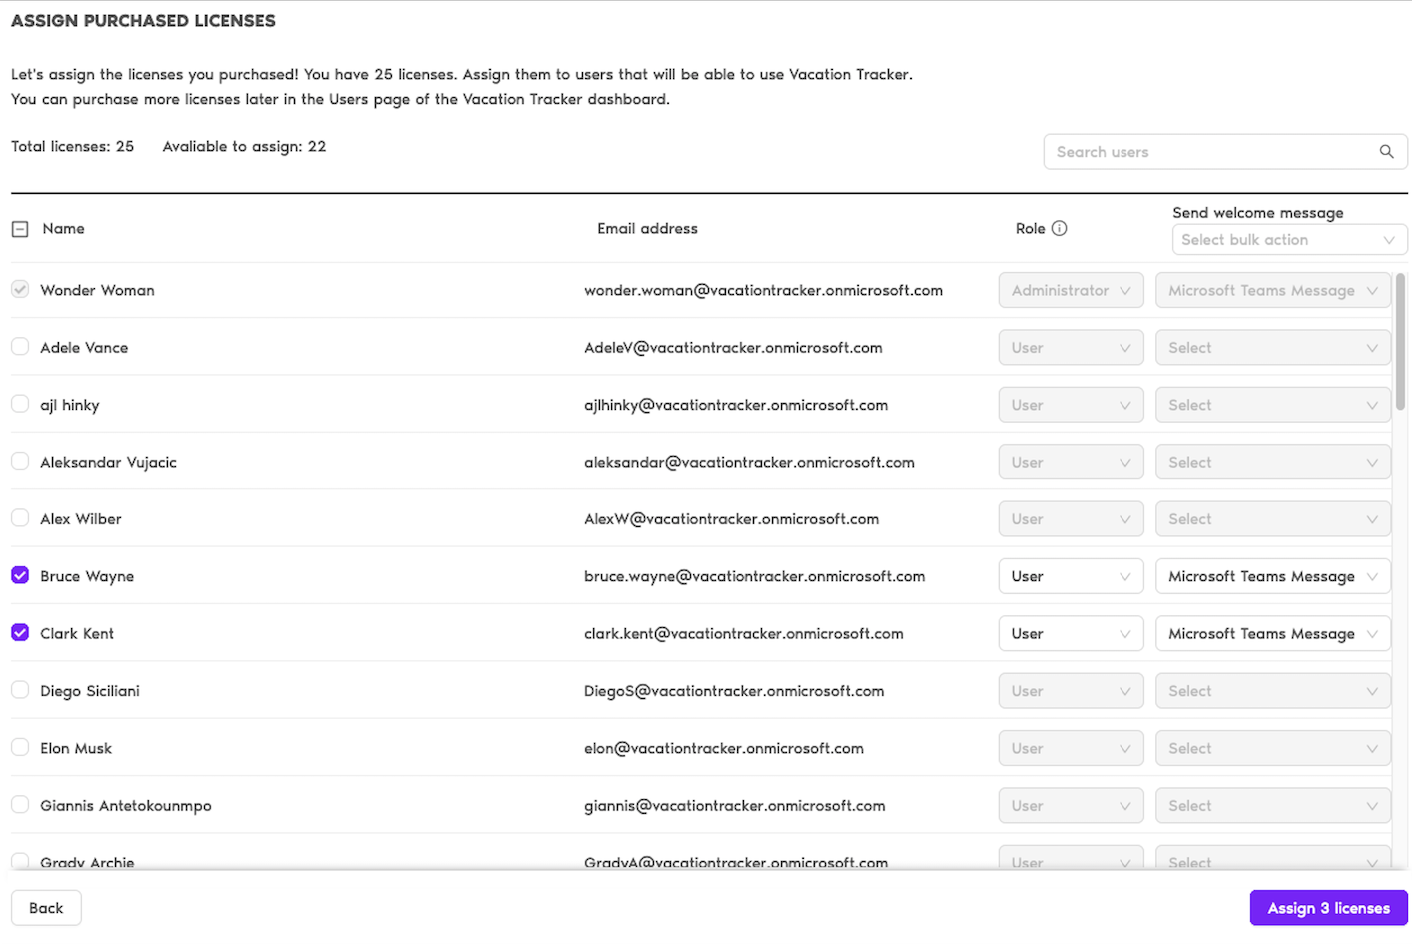The image size is (1412, 944).
Task: Go back with the Back button
Action: [x=46, y=908]
